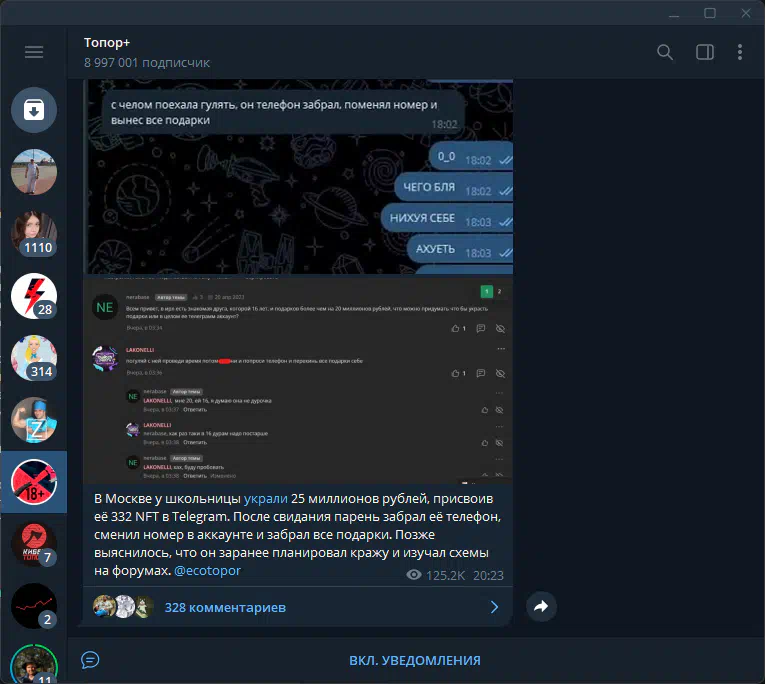Click the 125.2K views eye indicator
765x684 pixels.
(x=435, y=575)
